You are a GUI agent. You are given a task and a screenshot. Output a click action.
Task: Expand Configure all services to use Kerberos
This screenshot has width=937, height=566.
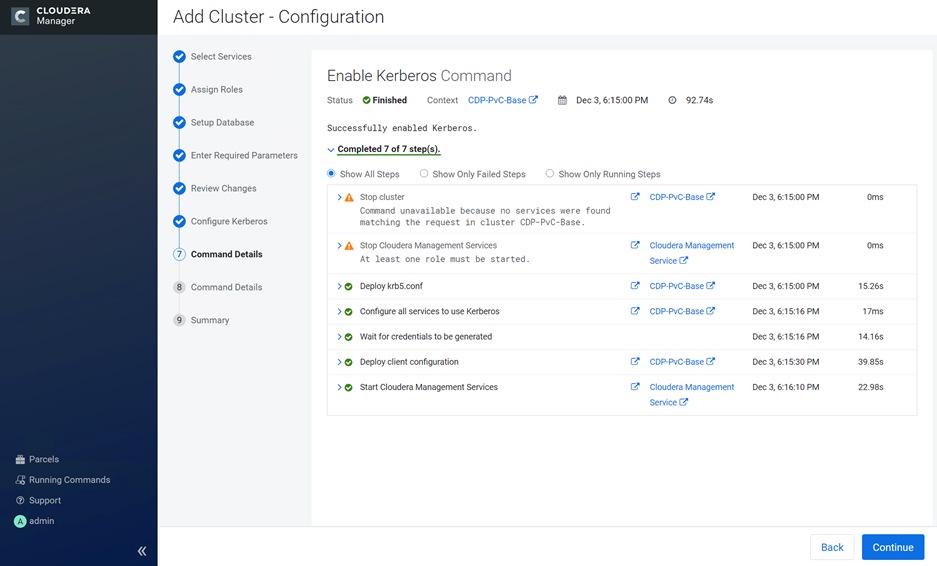[339, 311]
